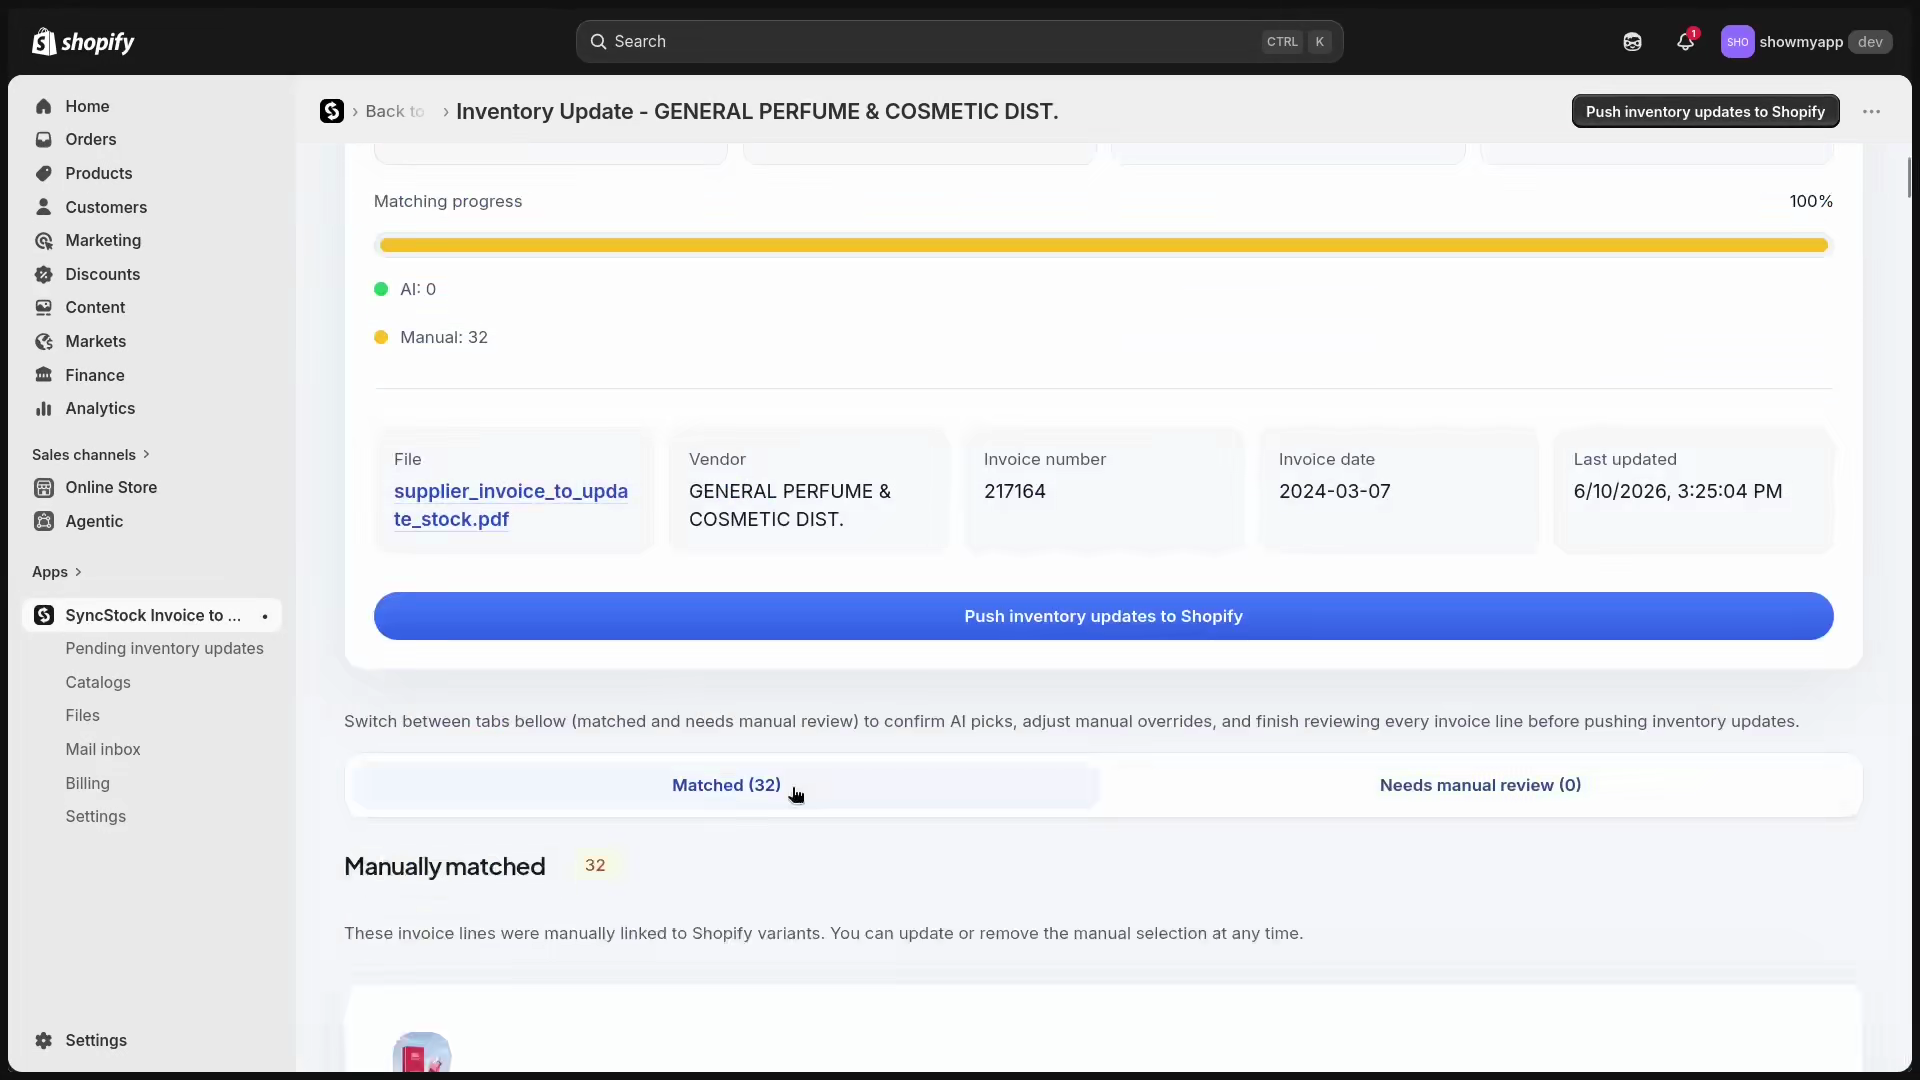Click the SyncStock logo in breadcrumb

point(332,111)
